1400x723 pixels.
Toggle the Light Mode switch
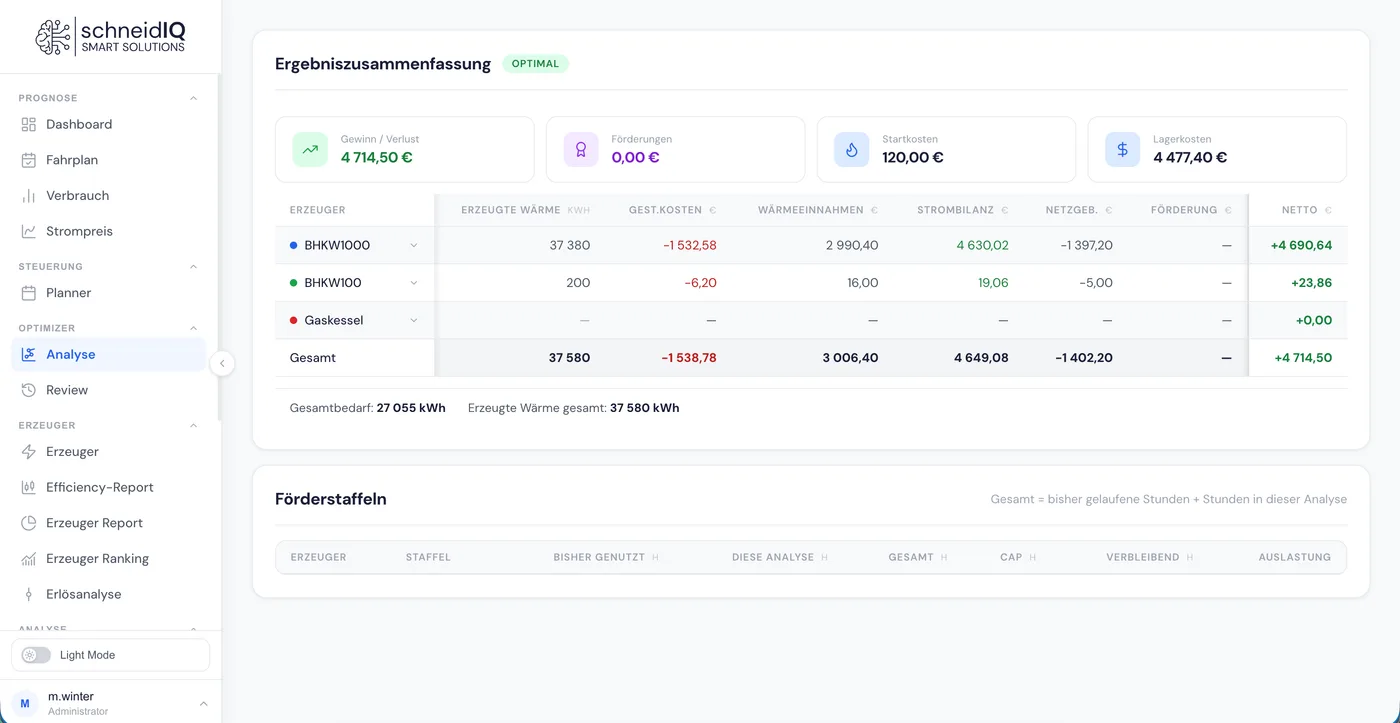pos(36,655)
